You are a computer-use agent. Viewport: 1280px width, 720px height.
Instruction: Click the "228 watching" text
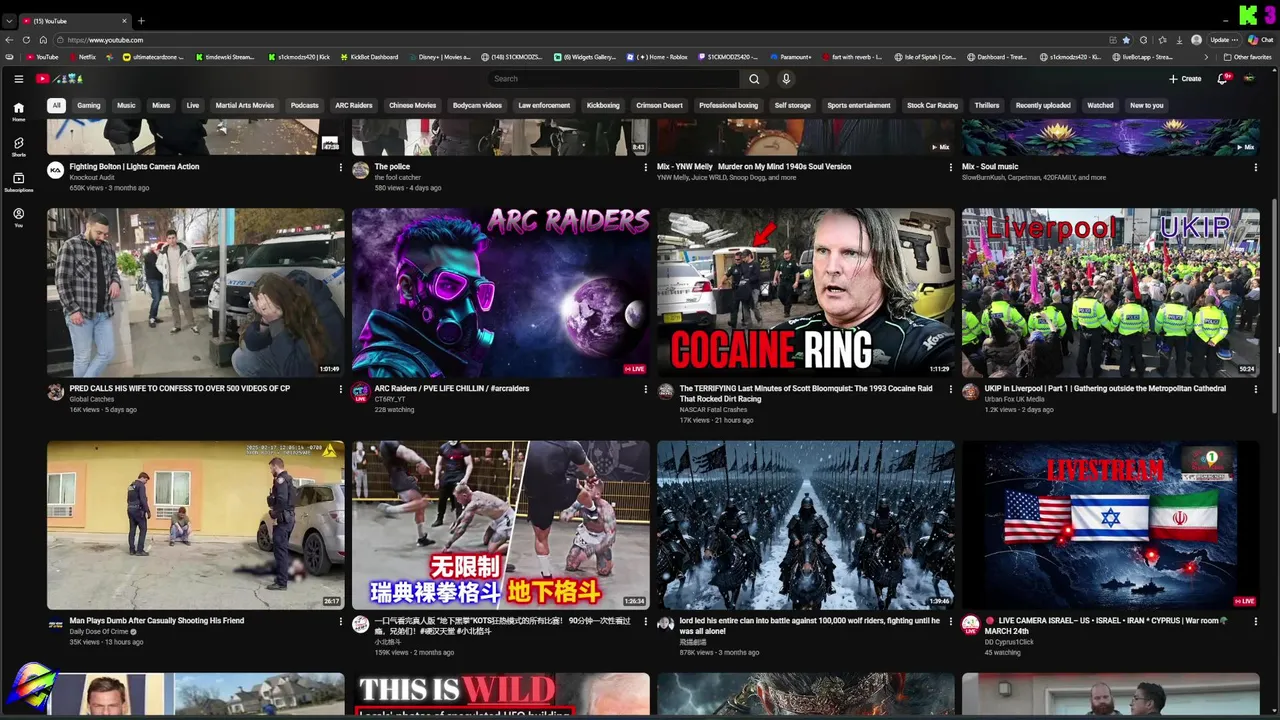(x=394, y=410)
